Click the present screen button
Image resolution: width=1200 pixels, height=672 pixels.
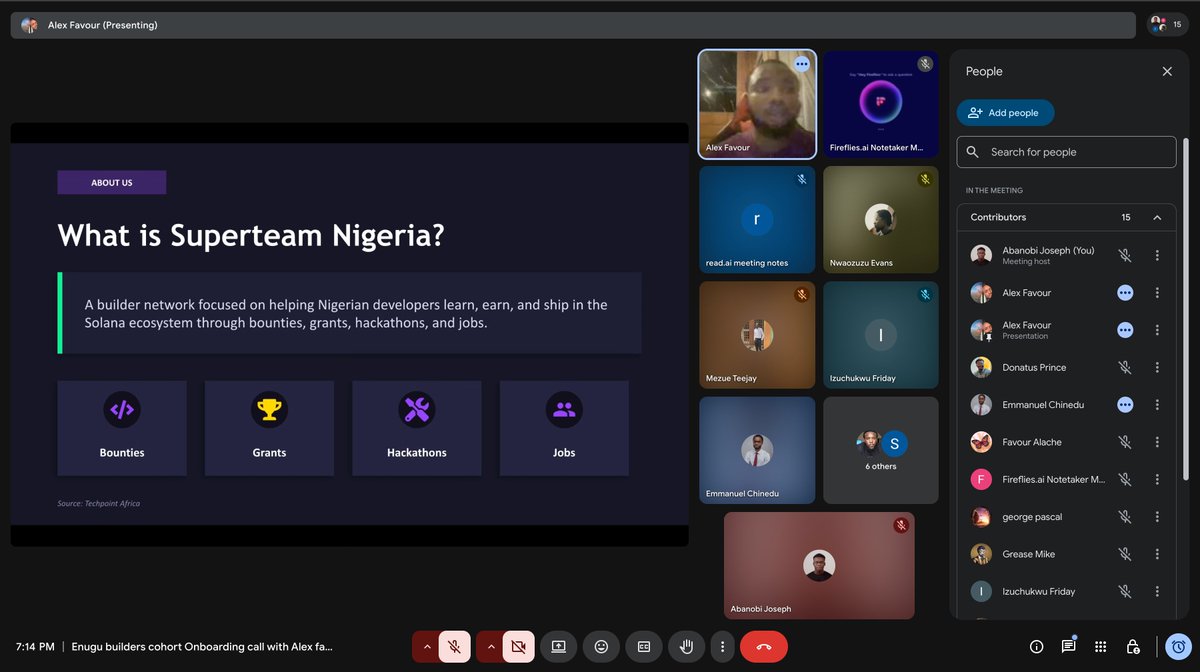(x=559, y=647)
